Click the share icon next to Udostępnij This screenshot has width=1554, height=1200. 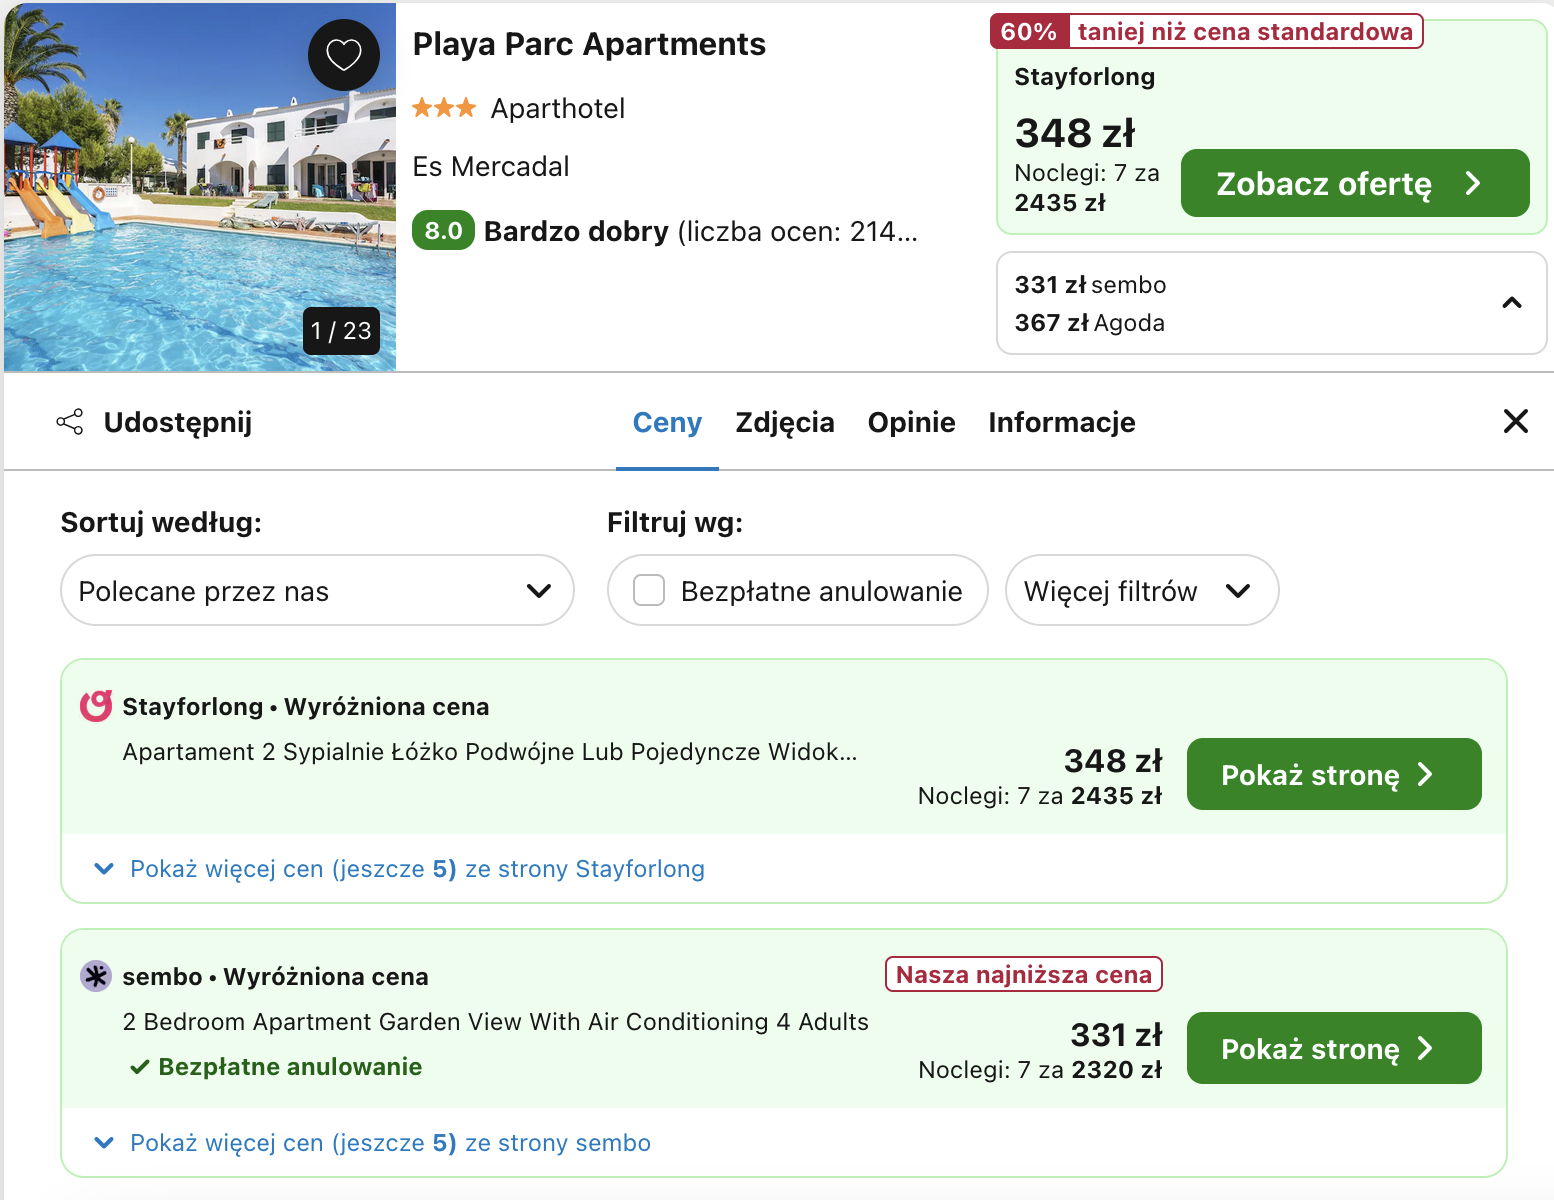[70, 422]
